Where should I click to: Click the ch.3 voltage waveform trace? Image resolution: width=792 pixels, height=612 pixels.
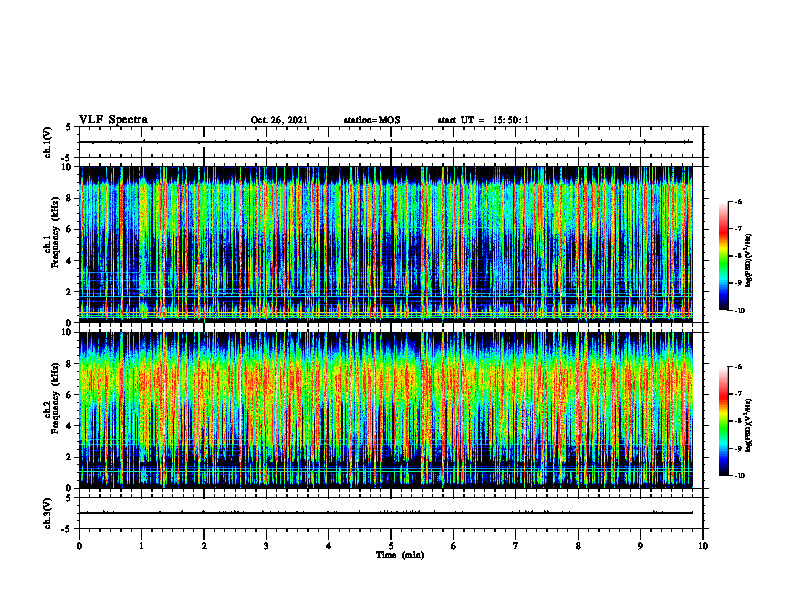pyautogui.click(x=386, y=513)
